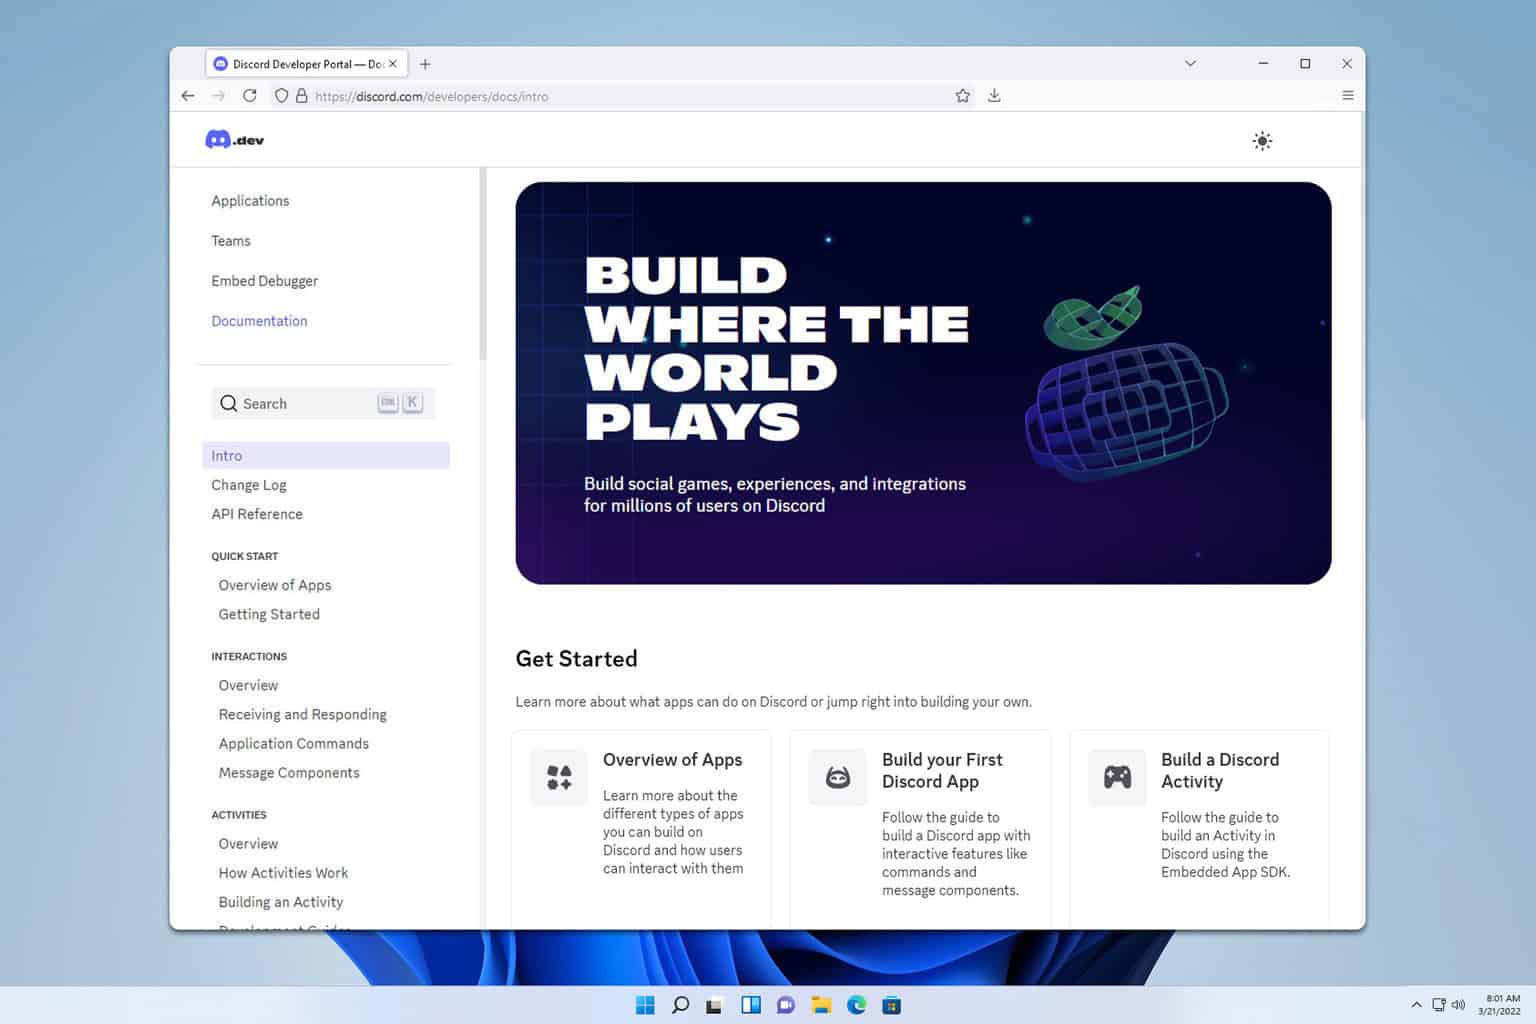
Task: Open the taskbar clock and date
Action: pos(1500,1005)
